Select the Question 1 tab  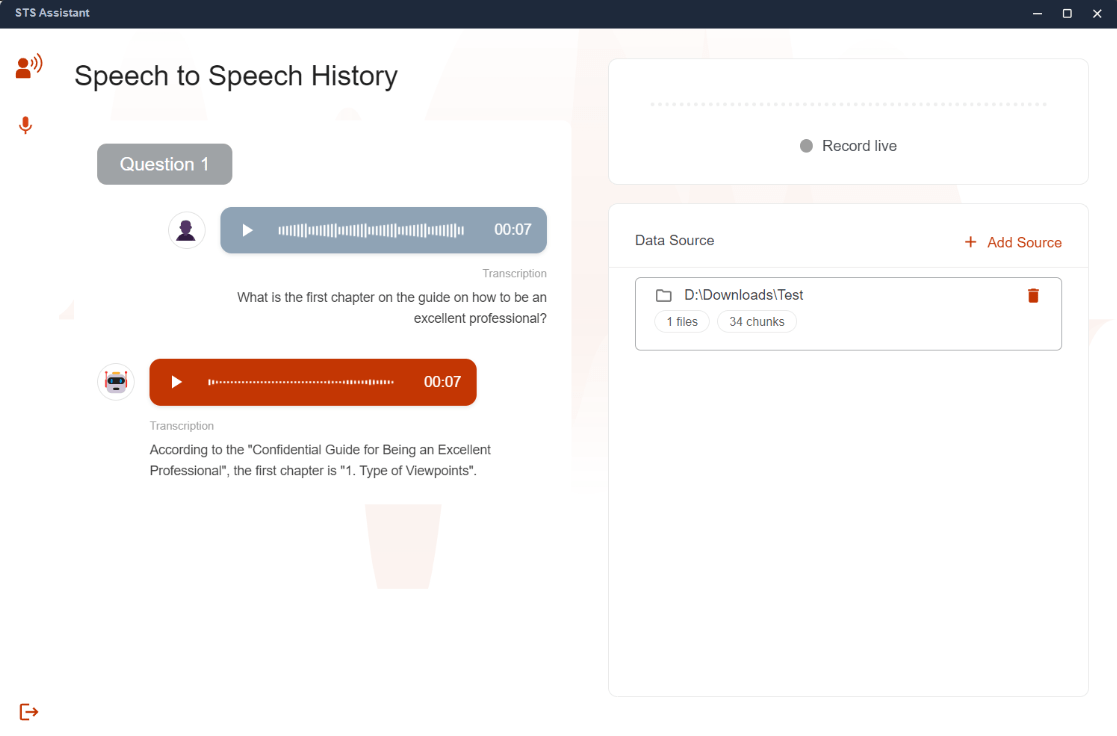pyautogui.click(x=164, y=164)
